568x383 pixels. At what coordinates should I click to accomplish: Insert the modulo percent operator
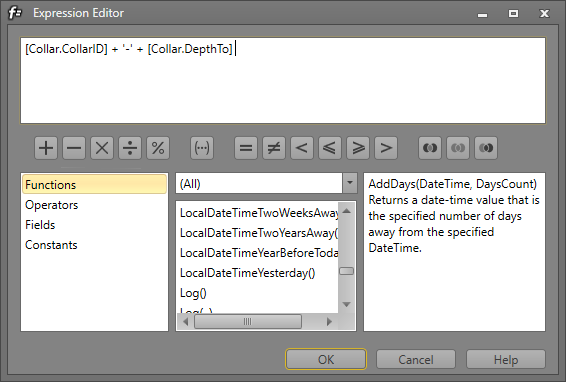click(x=158, y=148)
